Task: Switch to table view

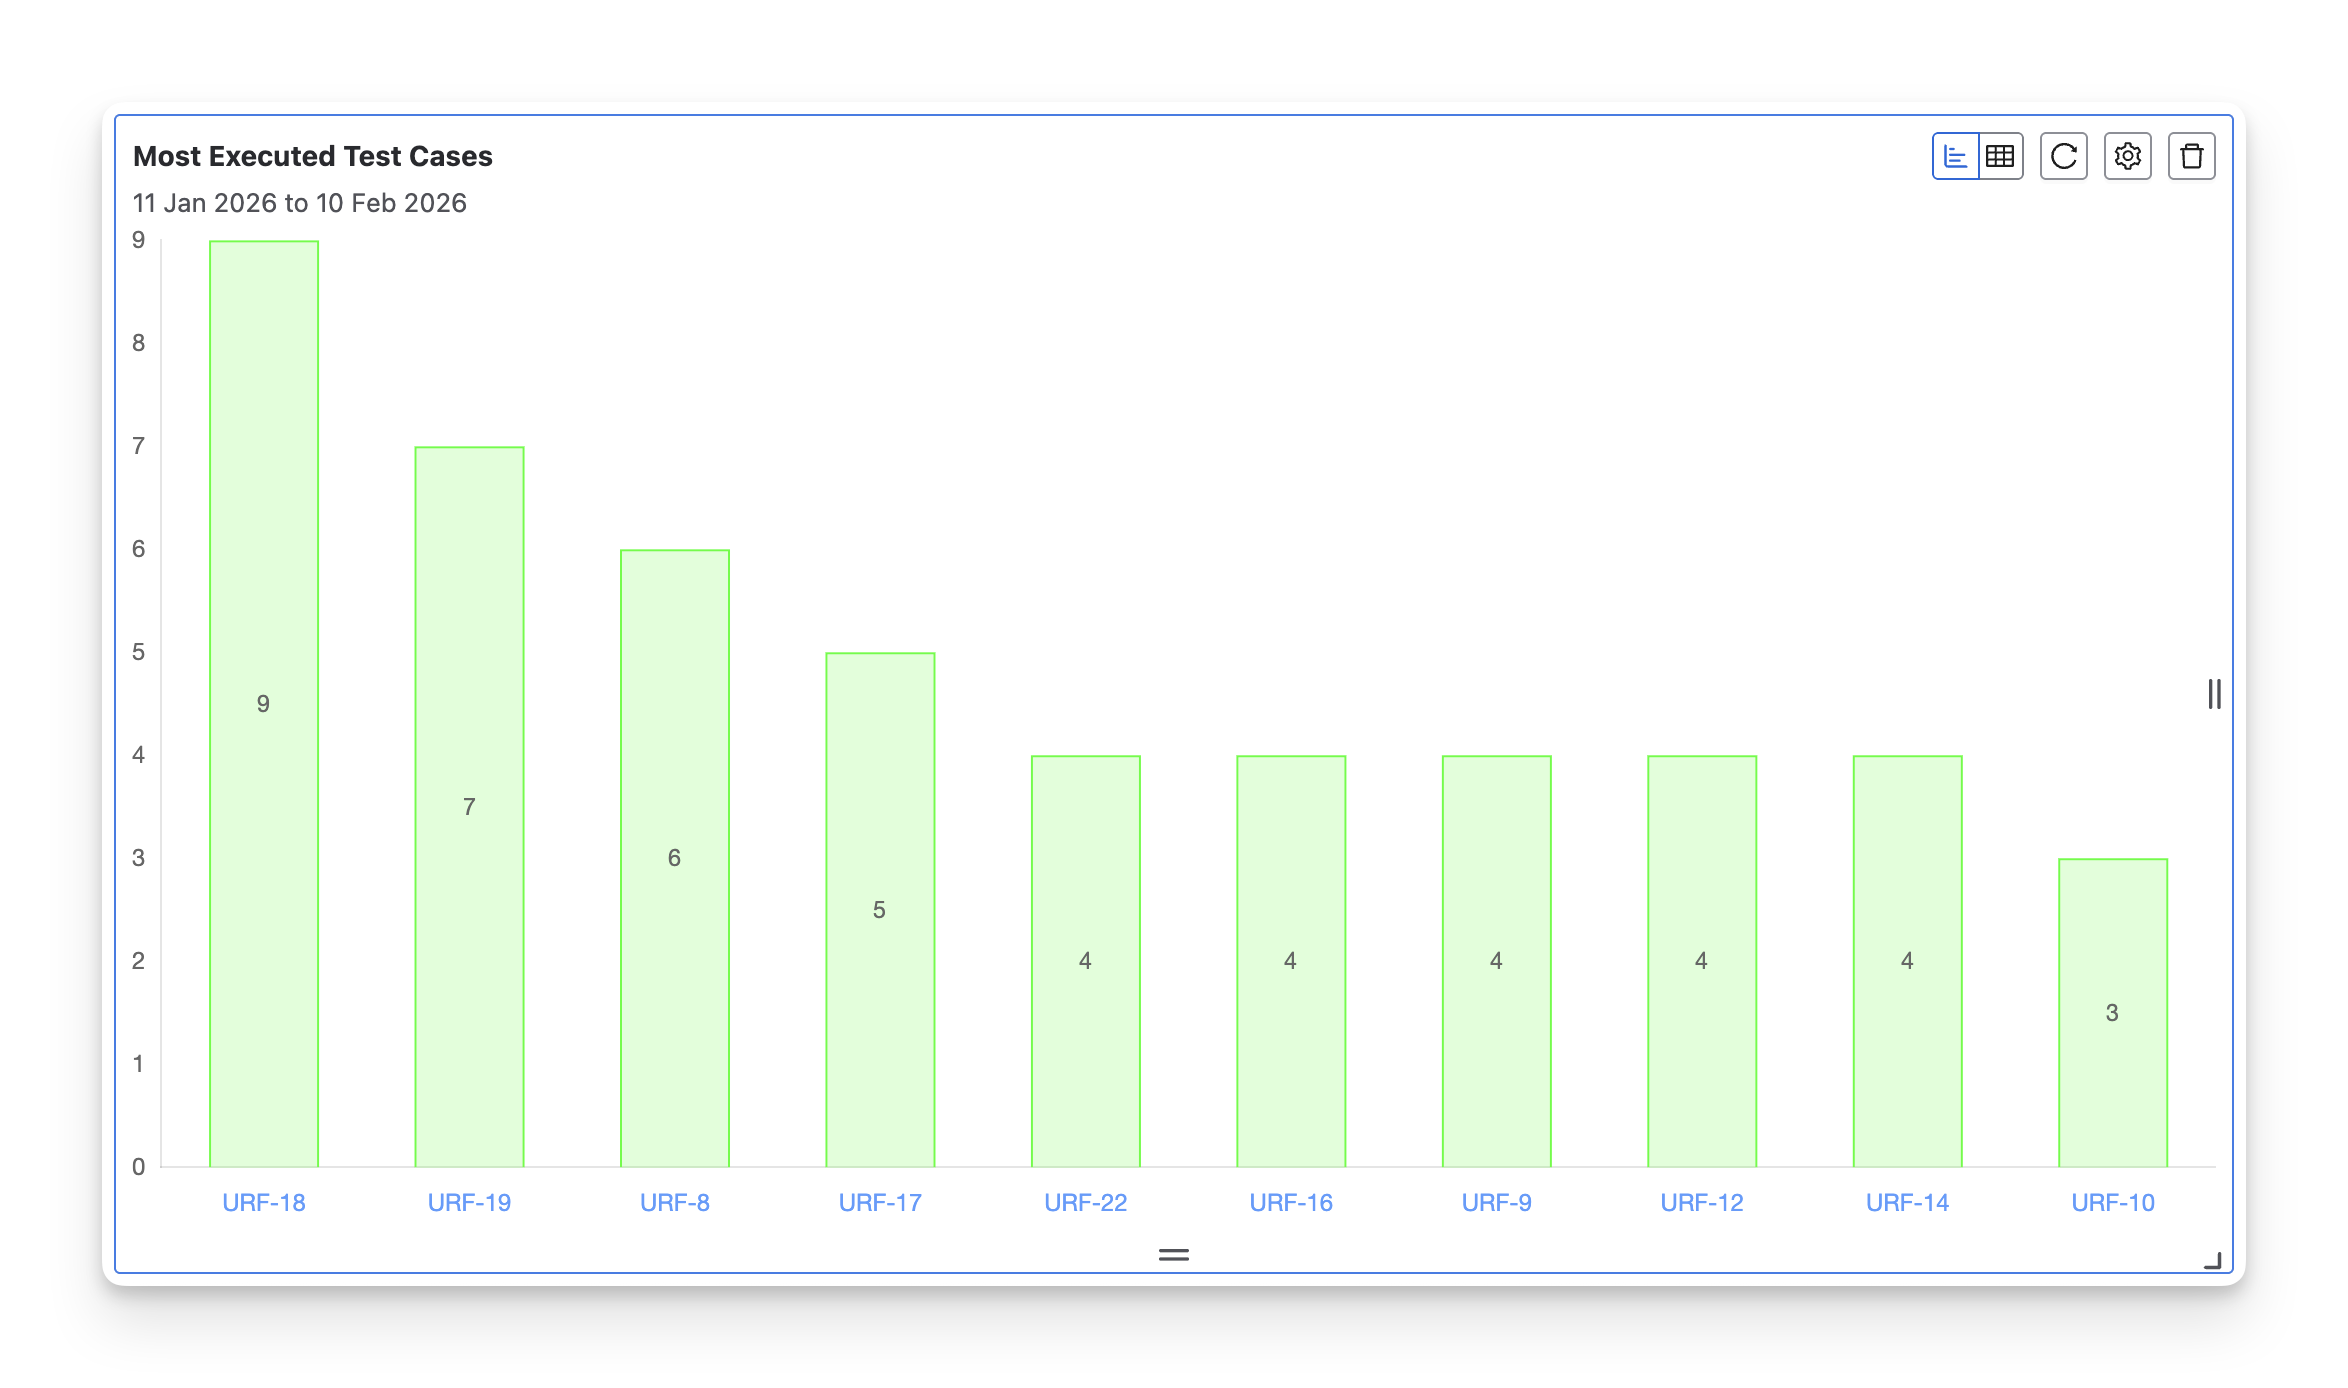Action: [2000, 156]
